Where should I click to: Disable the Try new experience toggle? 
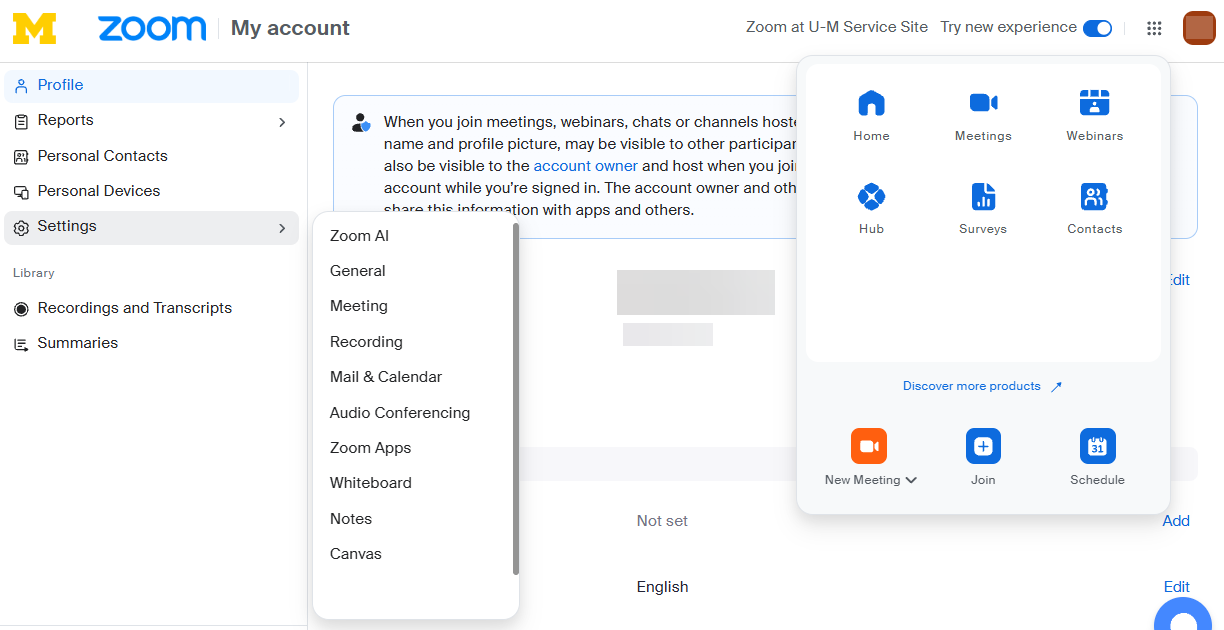1097,28
